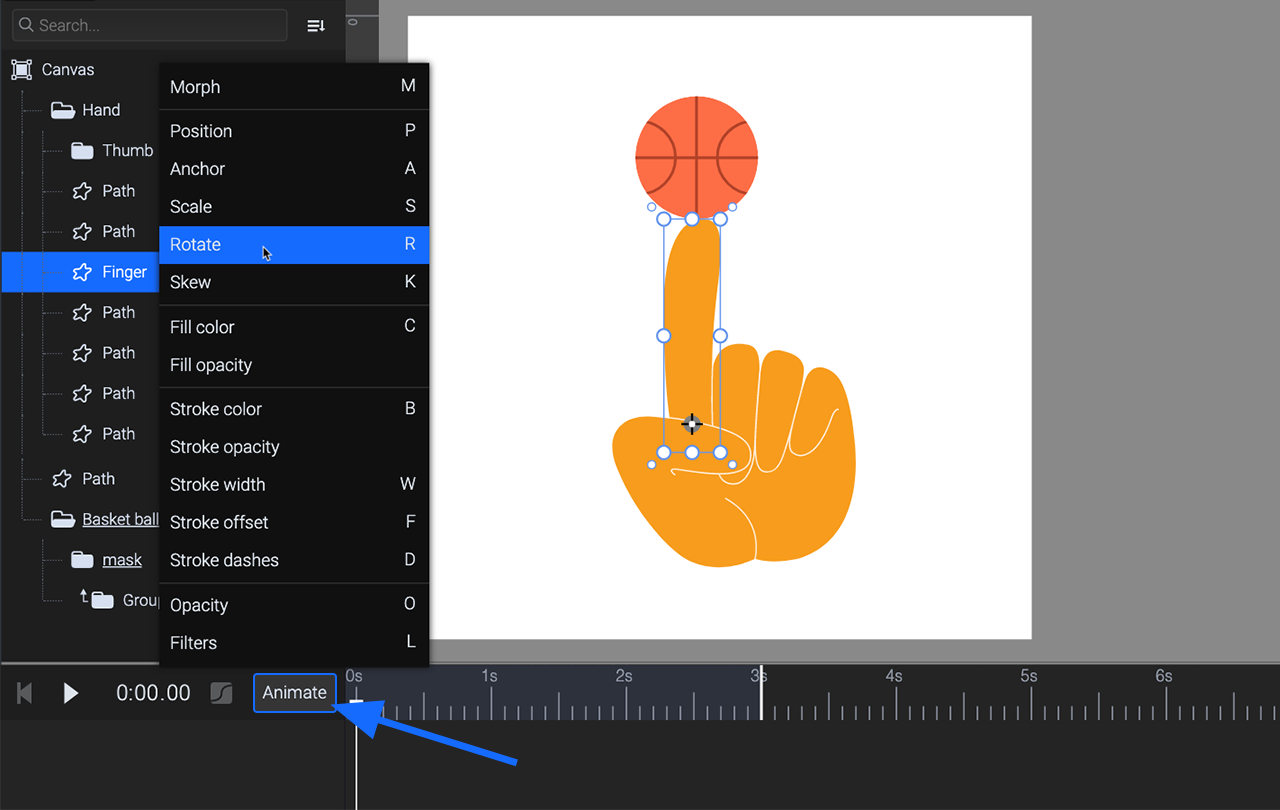This screenshot has width=1280, height=810.
Task: Click the Finger path shape icon
Action: click(82, 272)
